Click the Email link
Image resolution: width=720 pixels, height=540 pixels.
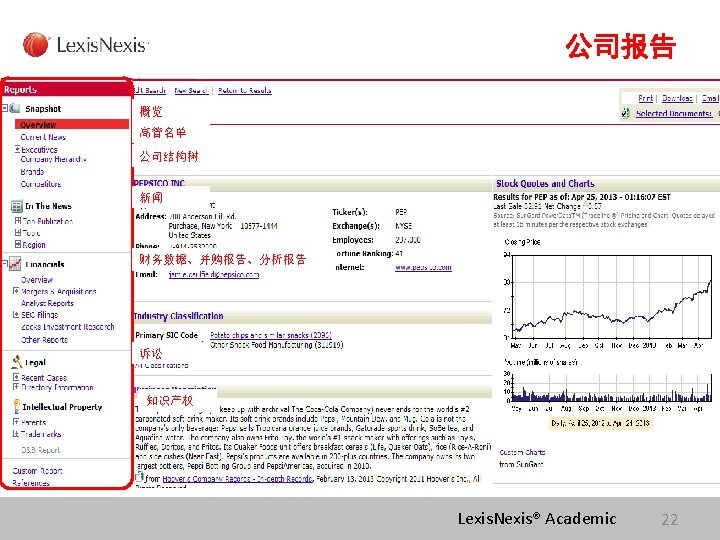pos(710,98)
